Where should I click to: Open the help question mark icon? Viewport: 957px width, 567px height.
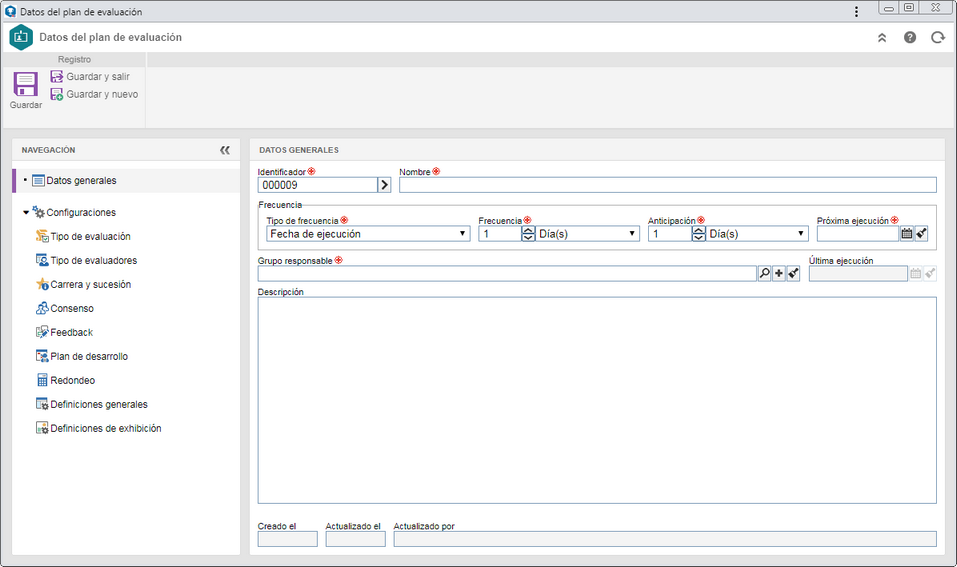click(x=909, y=37)
